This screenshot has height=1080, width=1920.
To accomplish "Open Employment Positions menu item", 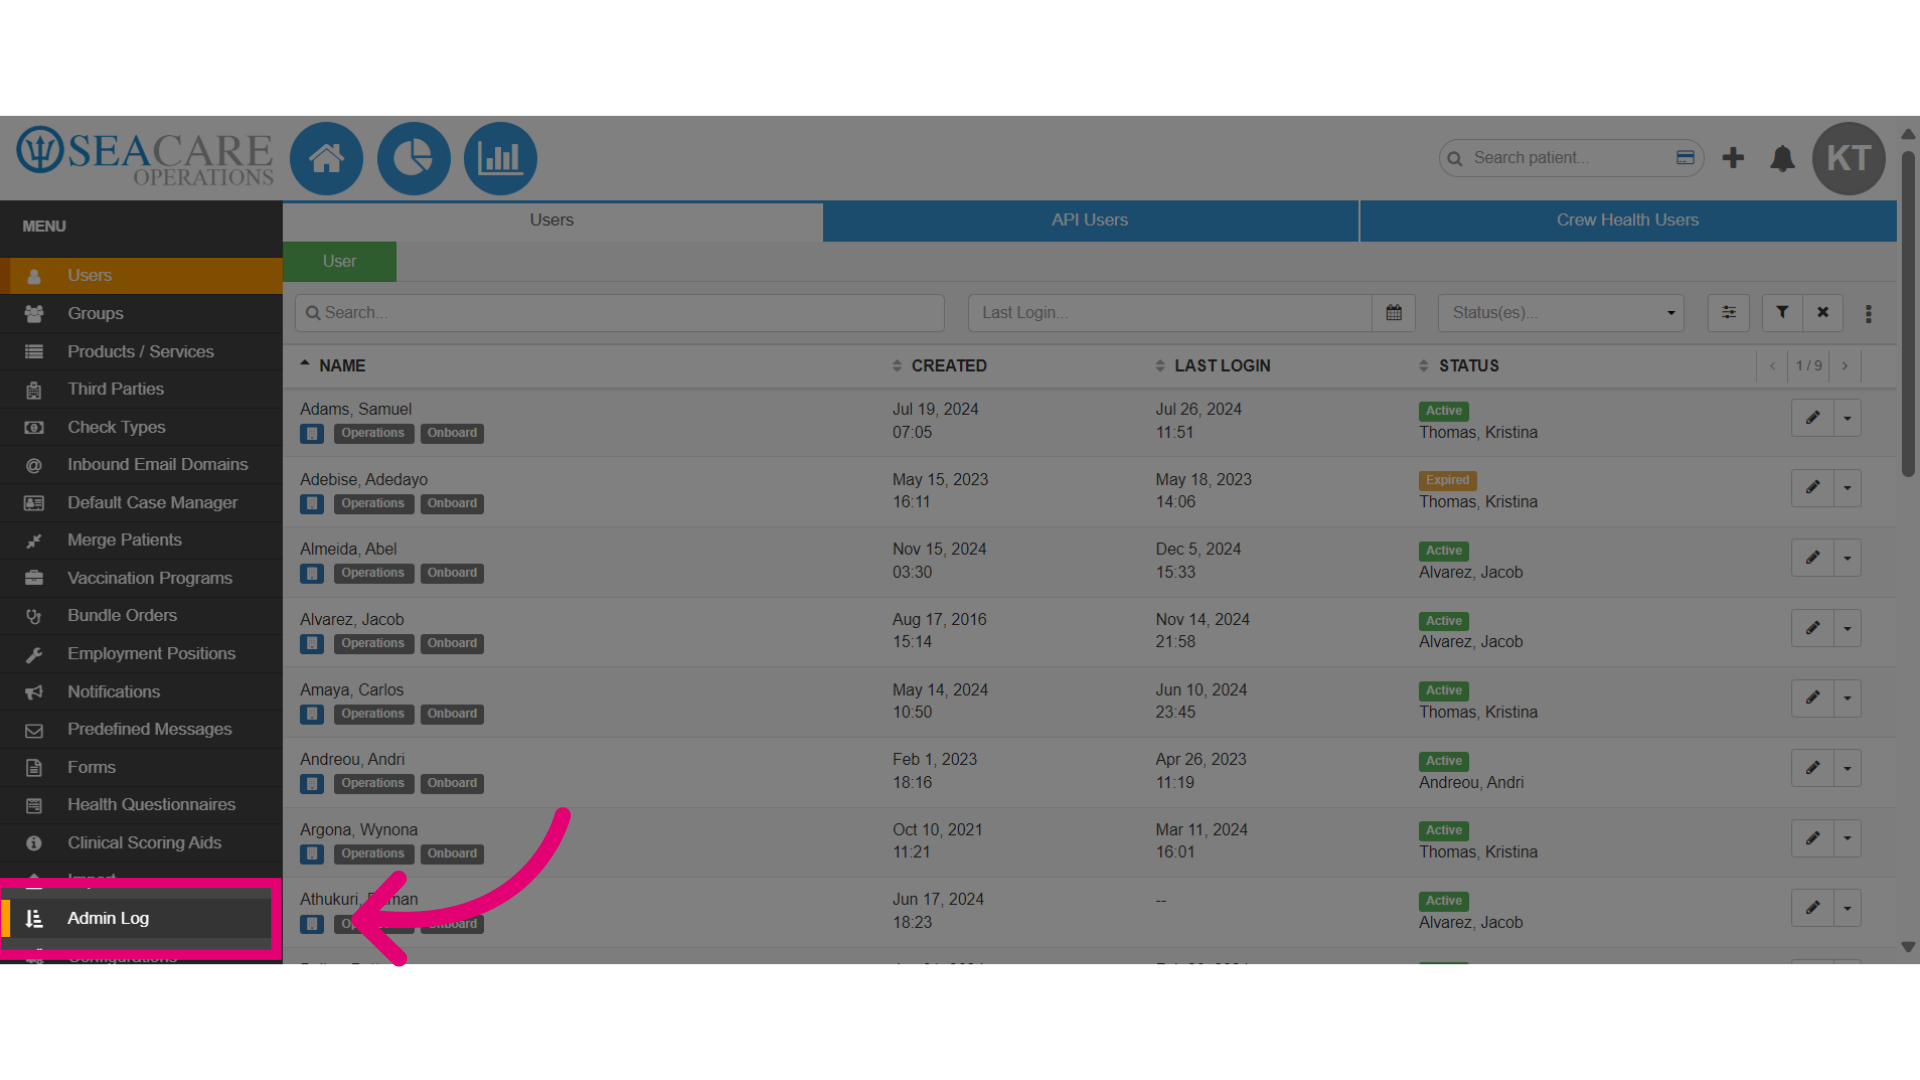I will [x=141, y=654].
